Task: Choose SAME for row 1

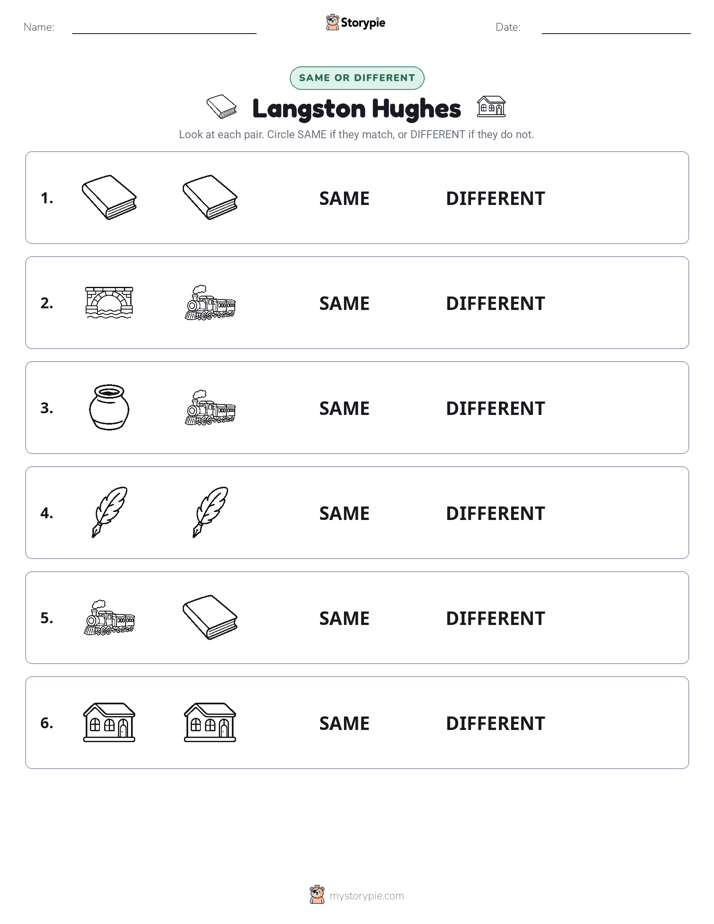Action: 344,199
